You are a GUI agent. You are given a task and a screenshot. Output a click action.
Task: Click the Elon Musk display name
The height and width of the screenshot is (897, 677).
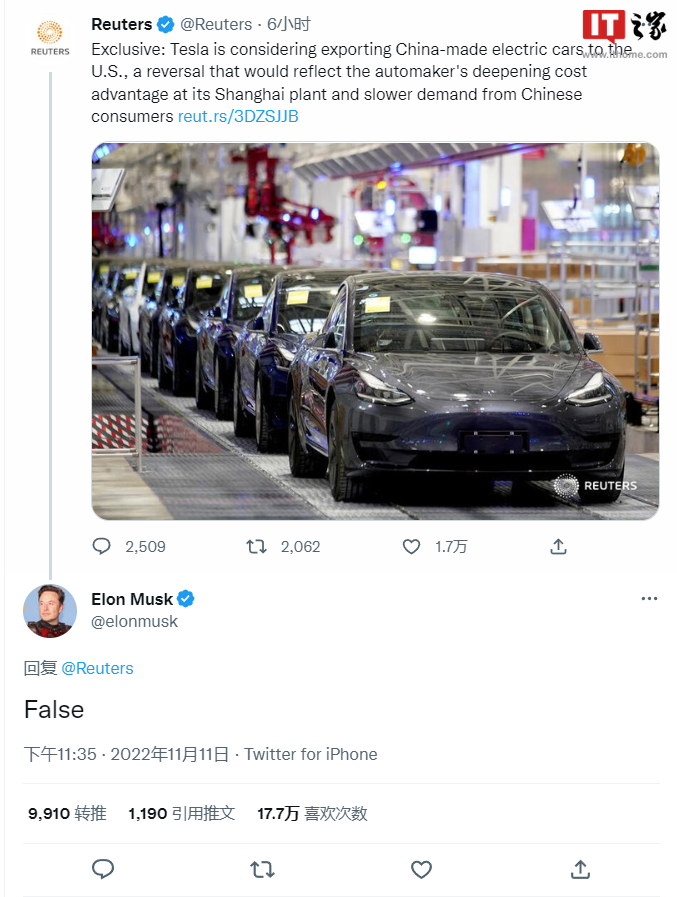pos(132,599)
